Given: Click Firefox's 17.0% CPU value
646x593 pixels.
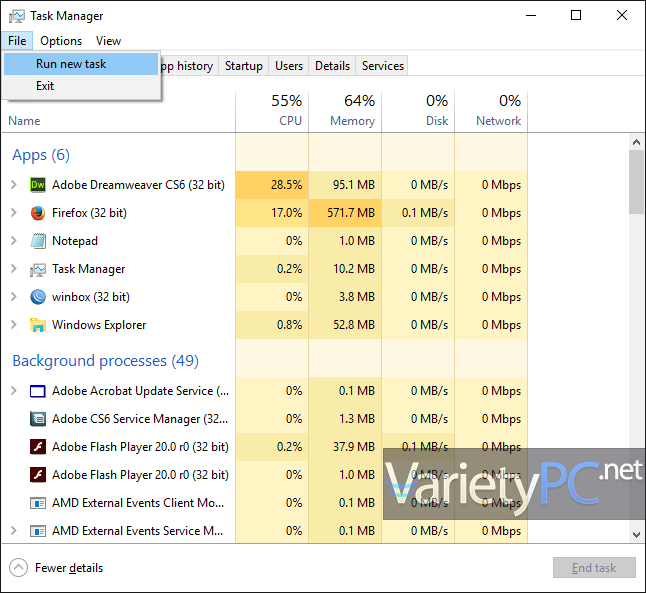Looking at the screenshot, I should 286,213.
